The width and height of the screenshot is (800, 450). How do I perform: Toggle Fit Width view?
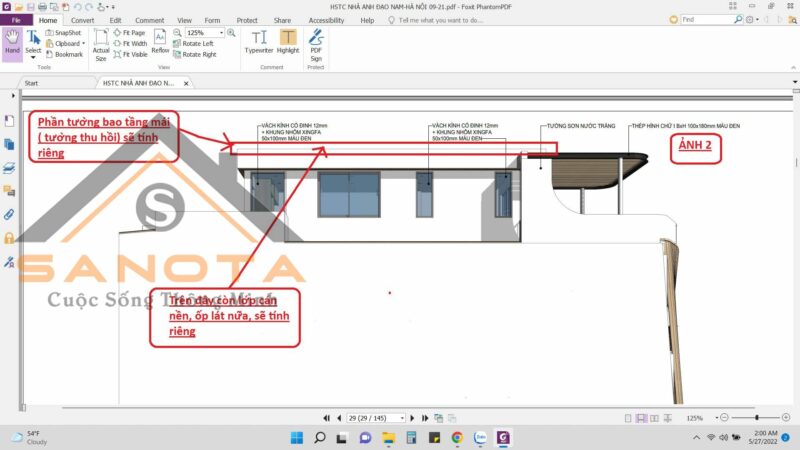click(x=133, y=44)
